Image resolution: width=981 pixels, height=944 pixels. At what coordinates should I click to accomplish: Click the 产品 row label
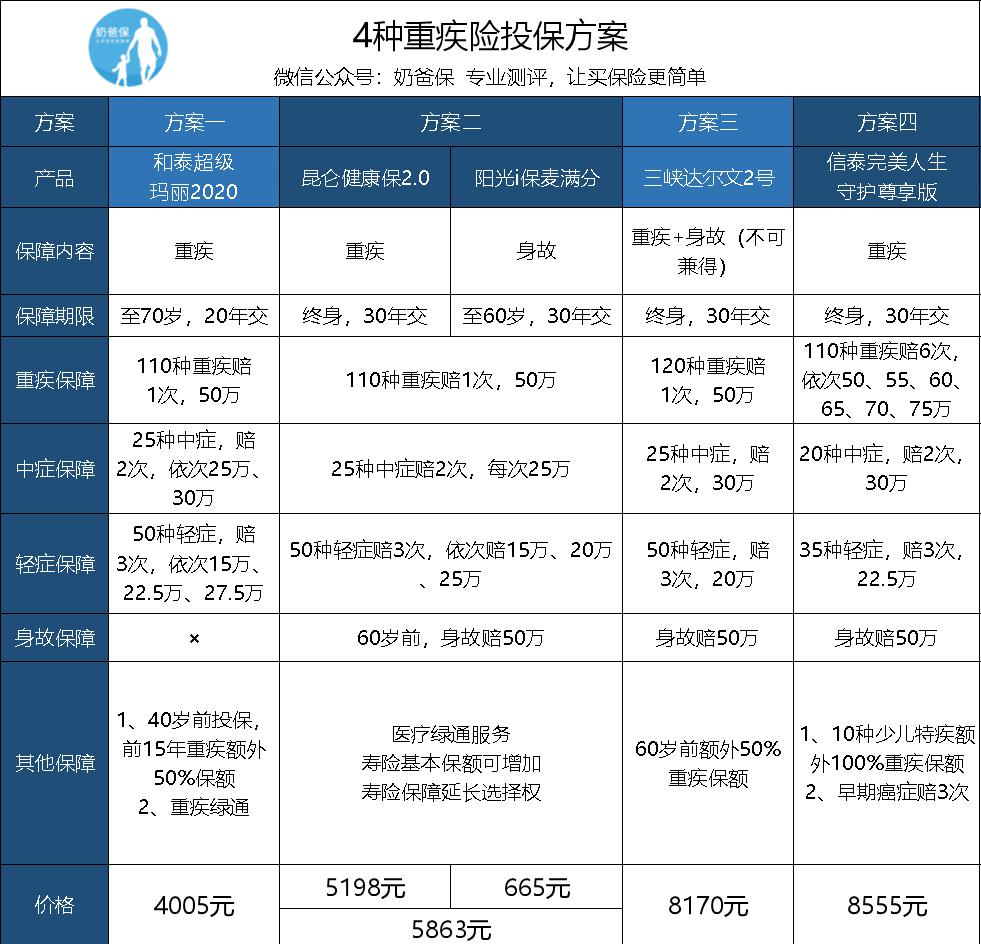pyautogui.click(x=54, y=178)
